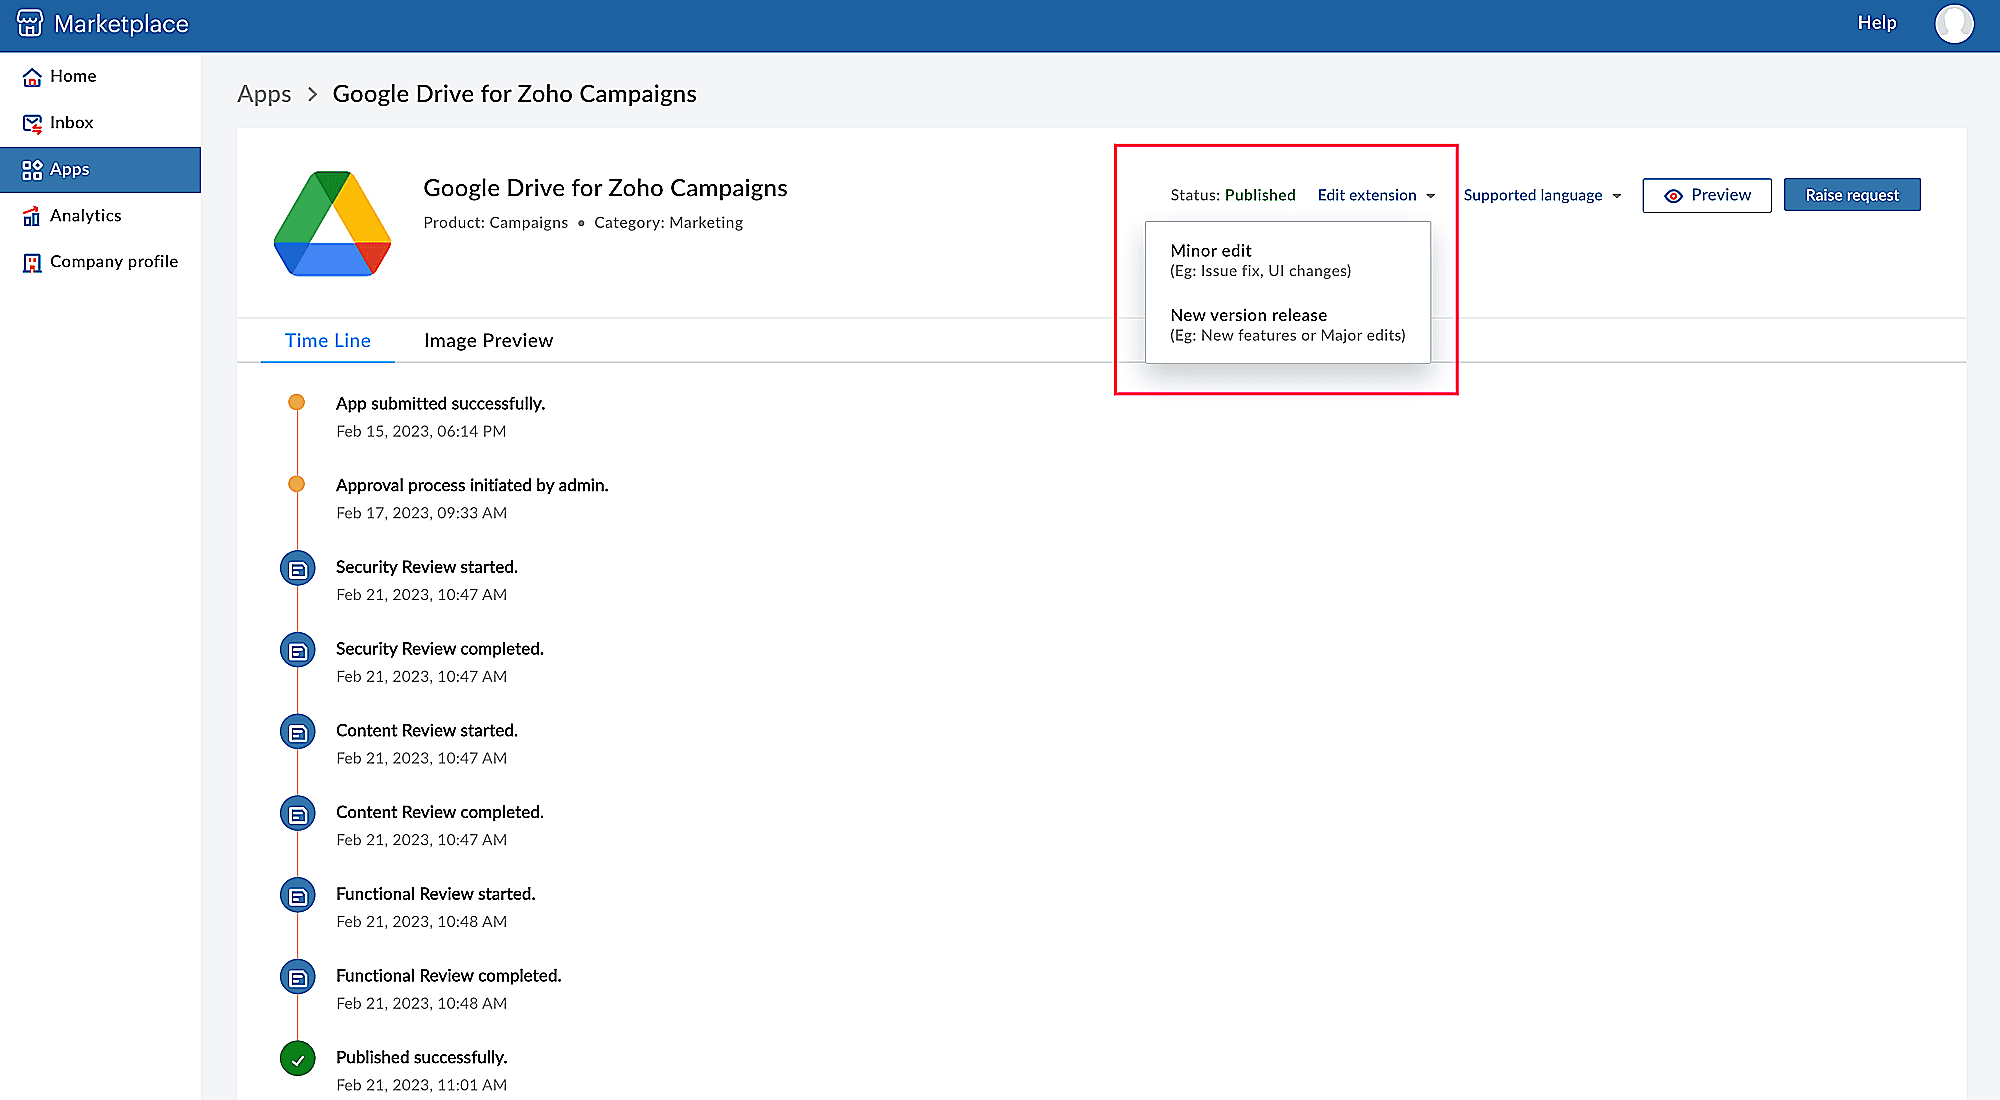Click the Preview button
This screenshot has height=1100, width=2000.
point(1706,195)
